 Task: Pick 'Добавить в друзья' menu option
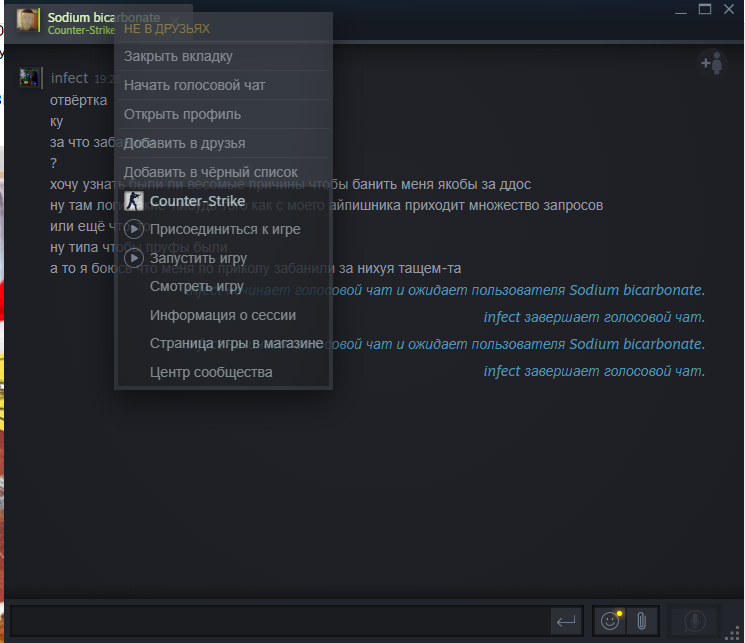223,144
